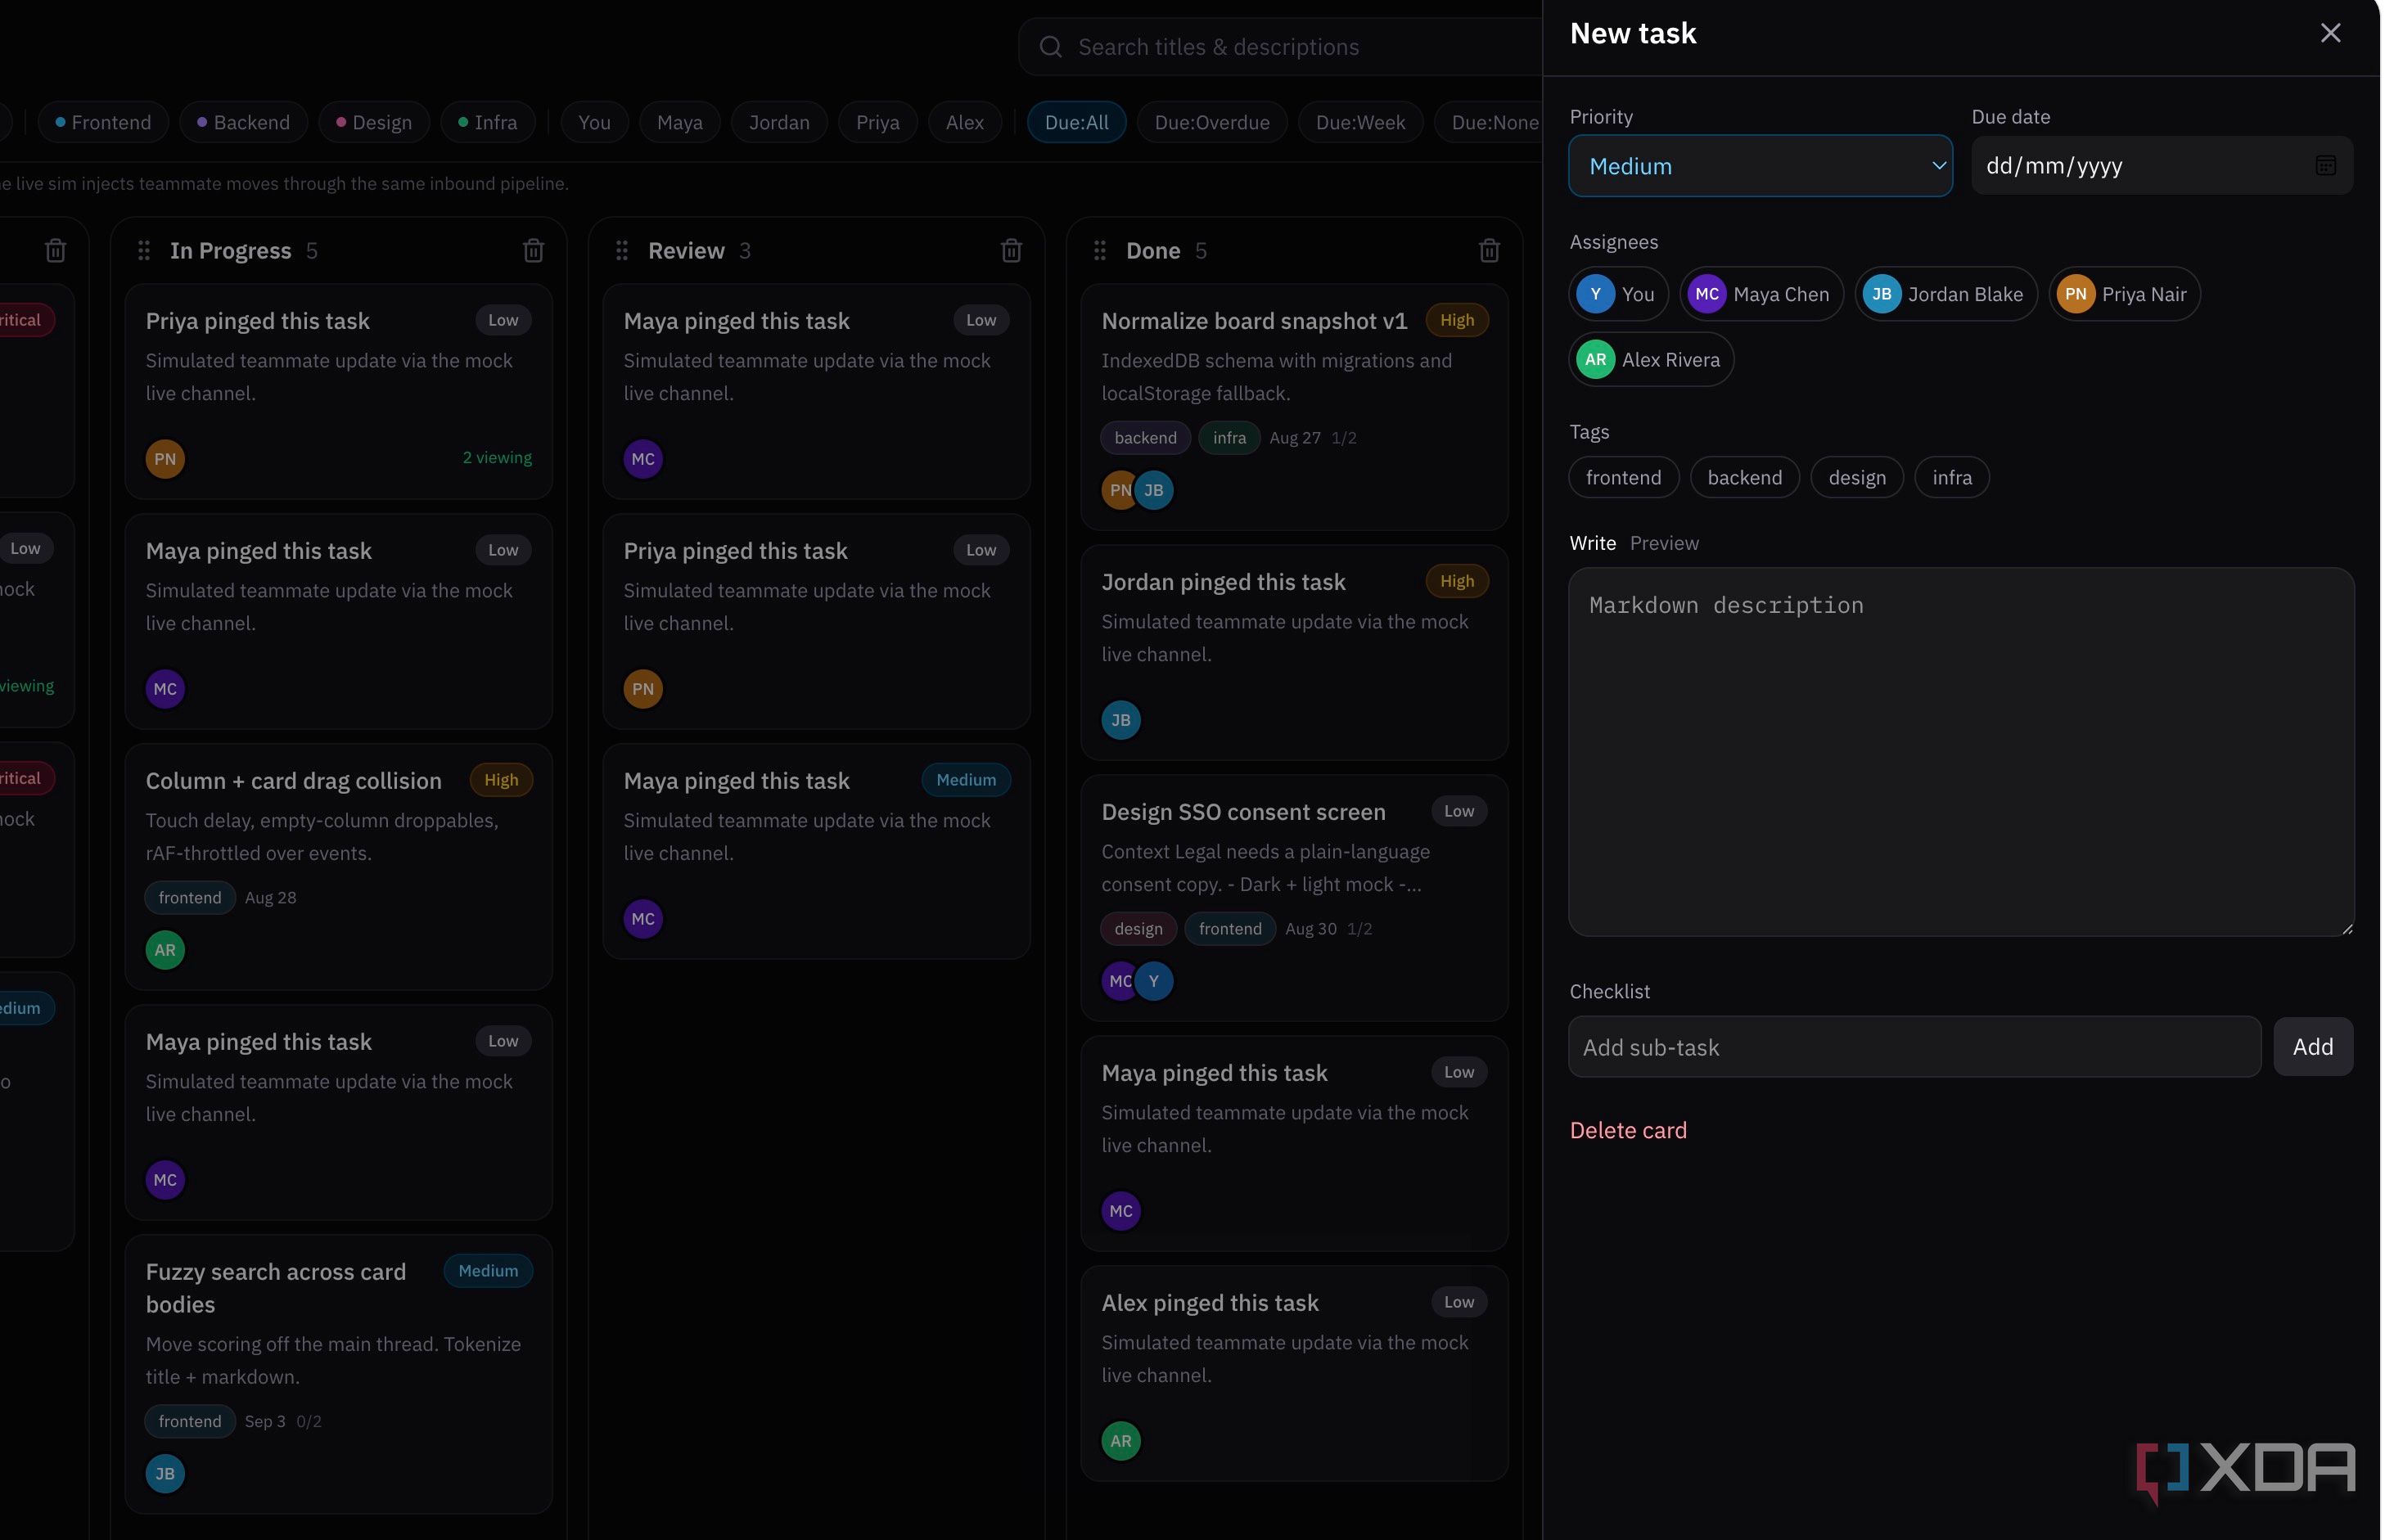2385x1540 pixels.
Task: Click the Done column drag handle
Action: (x=1100, y=250)
